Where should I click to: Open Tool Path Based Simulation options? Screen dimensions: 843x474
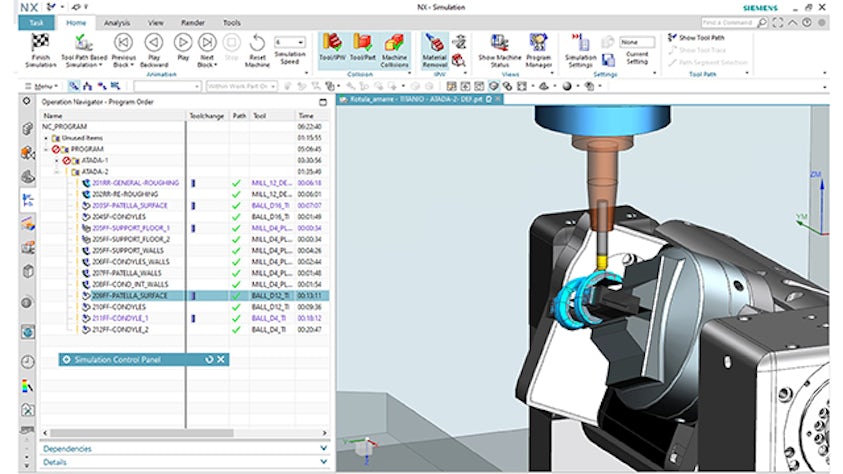[x=83, y=51]
